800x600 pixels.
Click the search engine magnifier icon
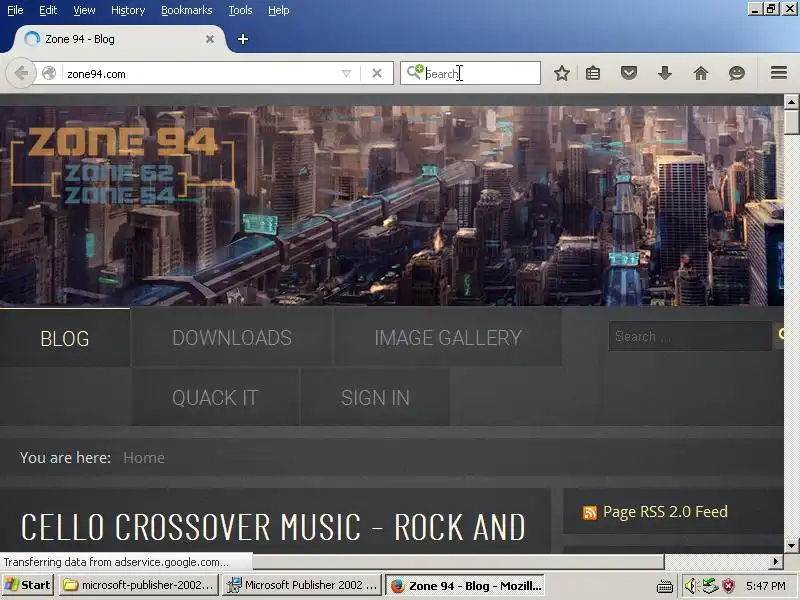click(414, 72)
